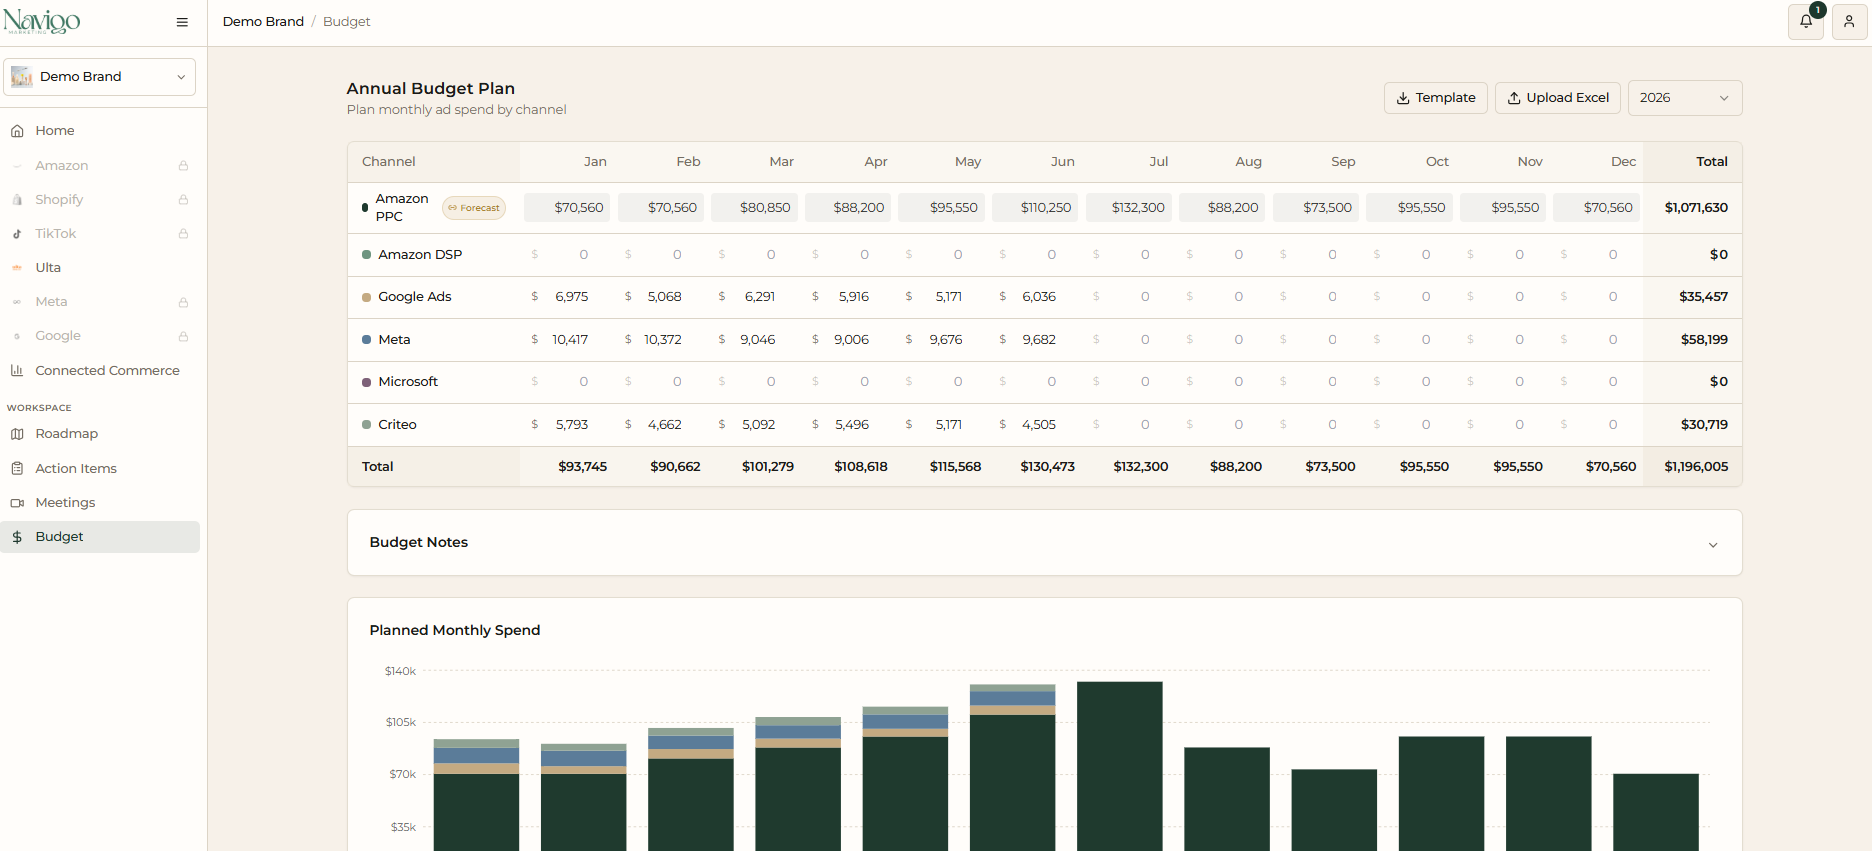Click the Roadmap map icon
Screen dimensions: 1872x851
pyautogui.click(x=17, y=434)
